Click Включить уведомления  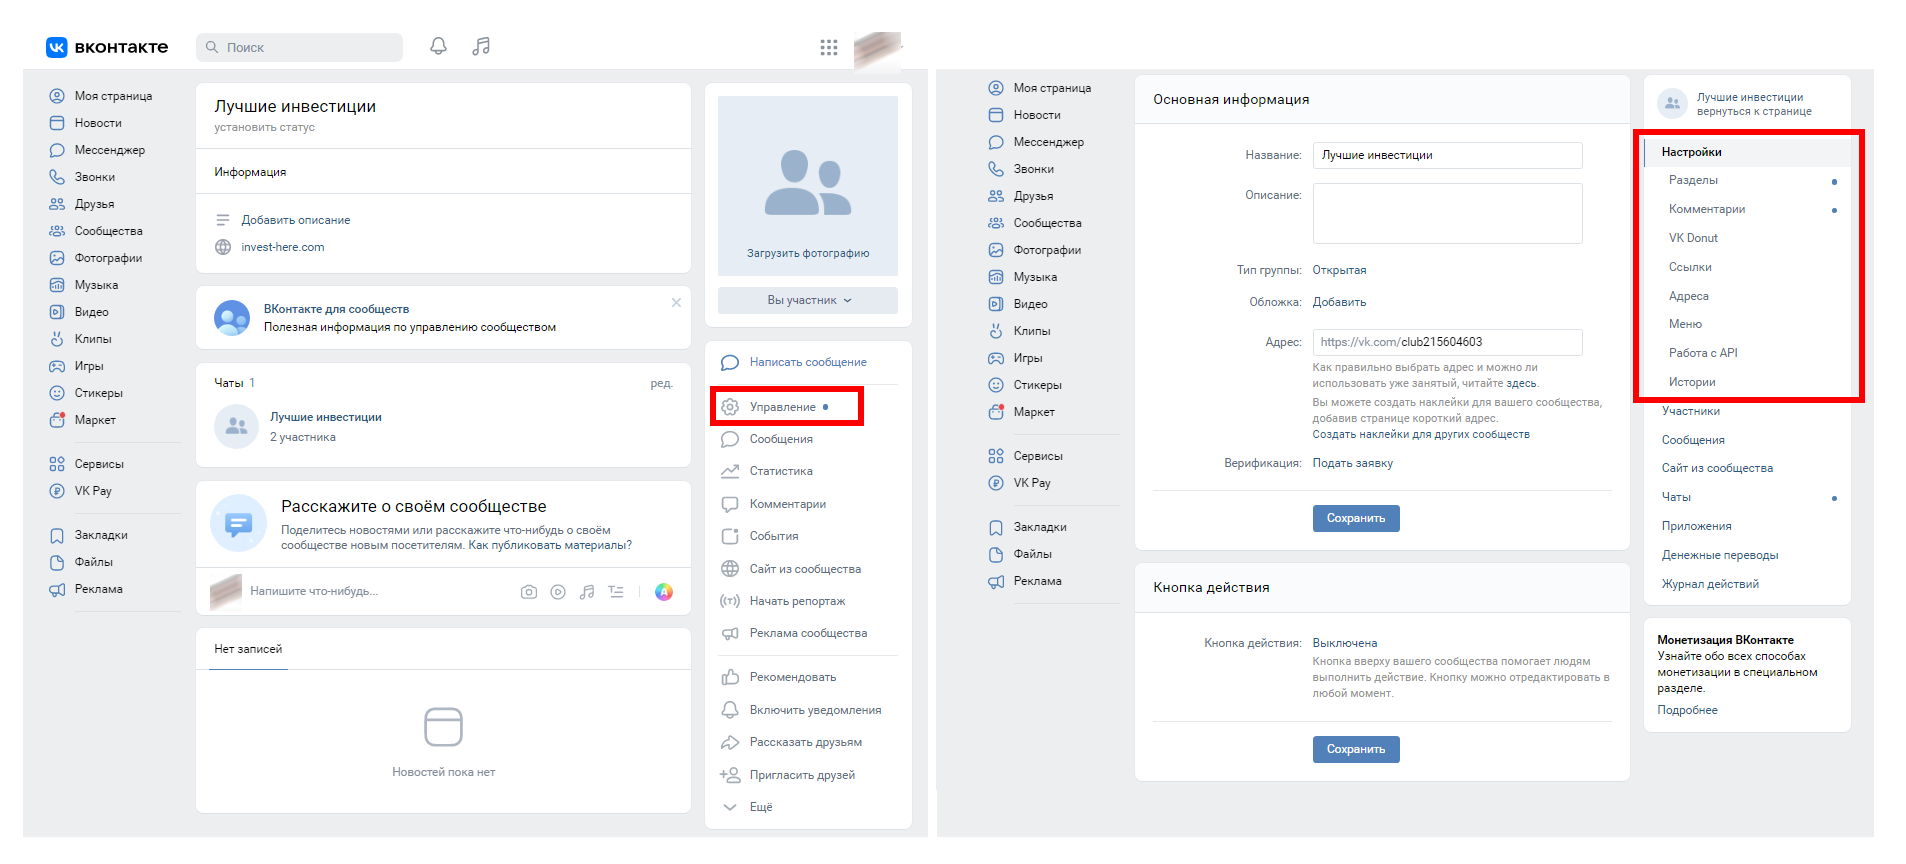coord(815,710)
